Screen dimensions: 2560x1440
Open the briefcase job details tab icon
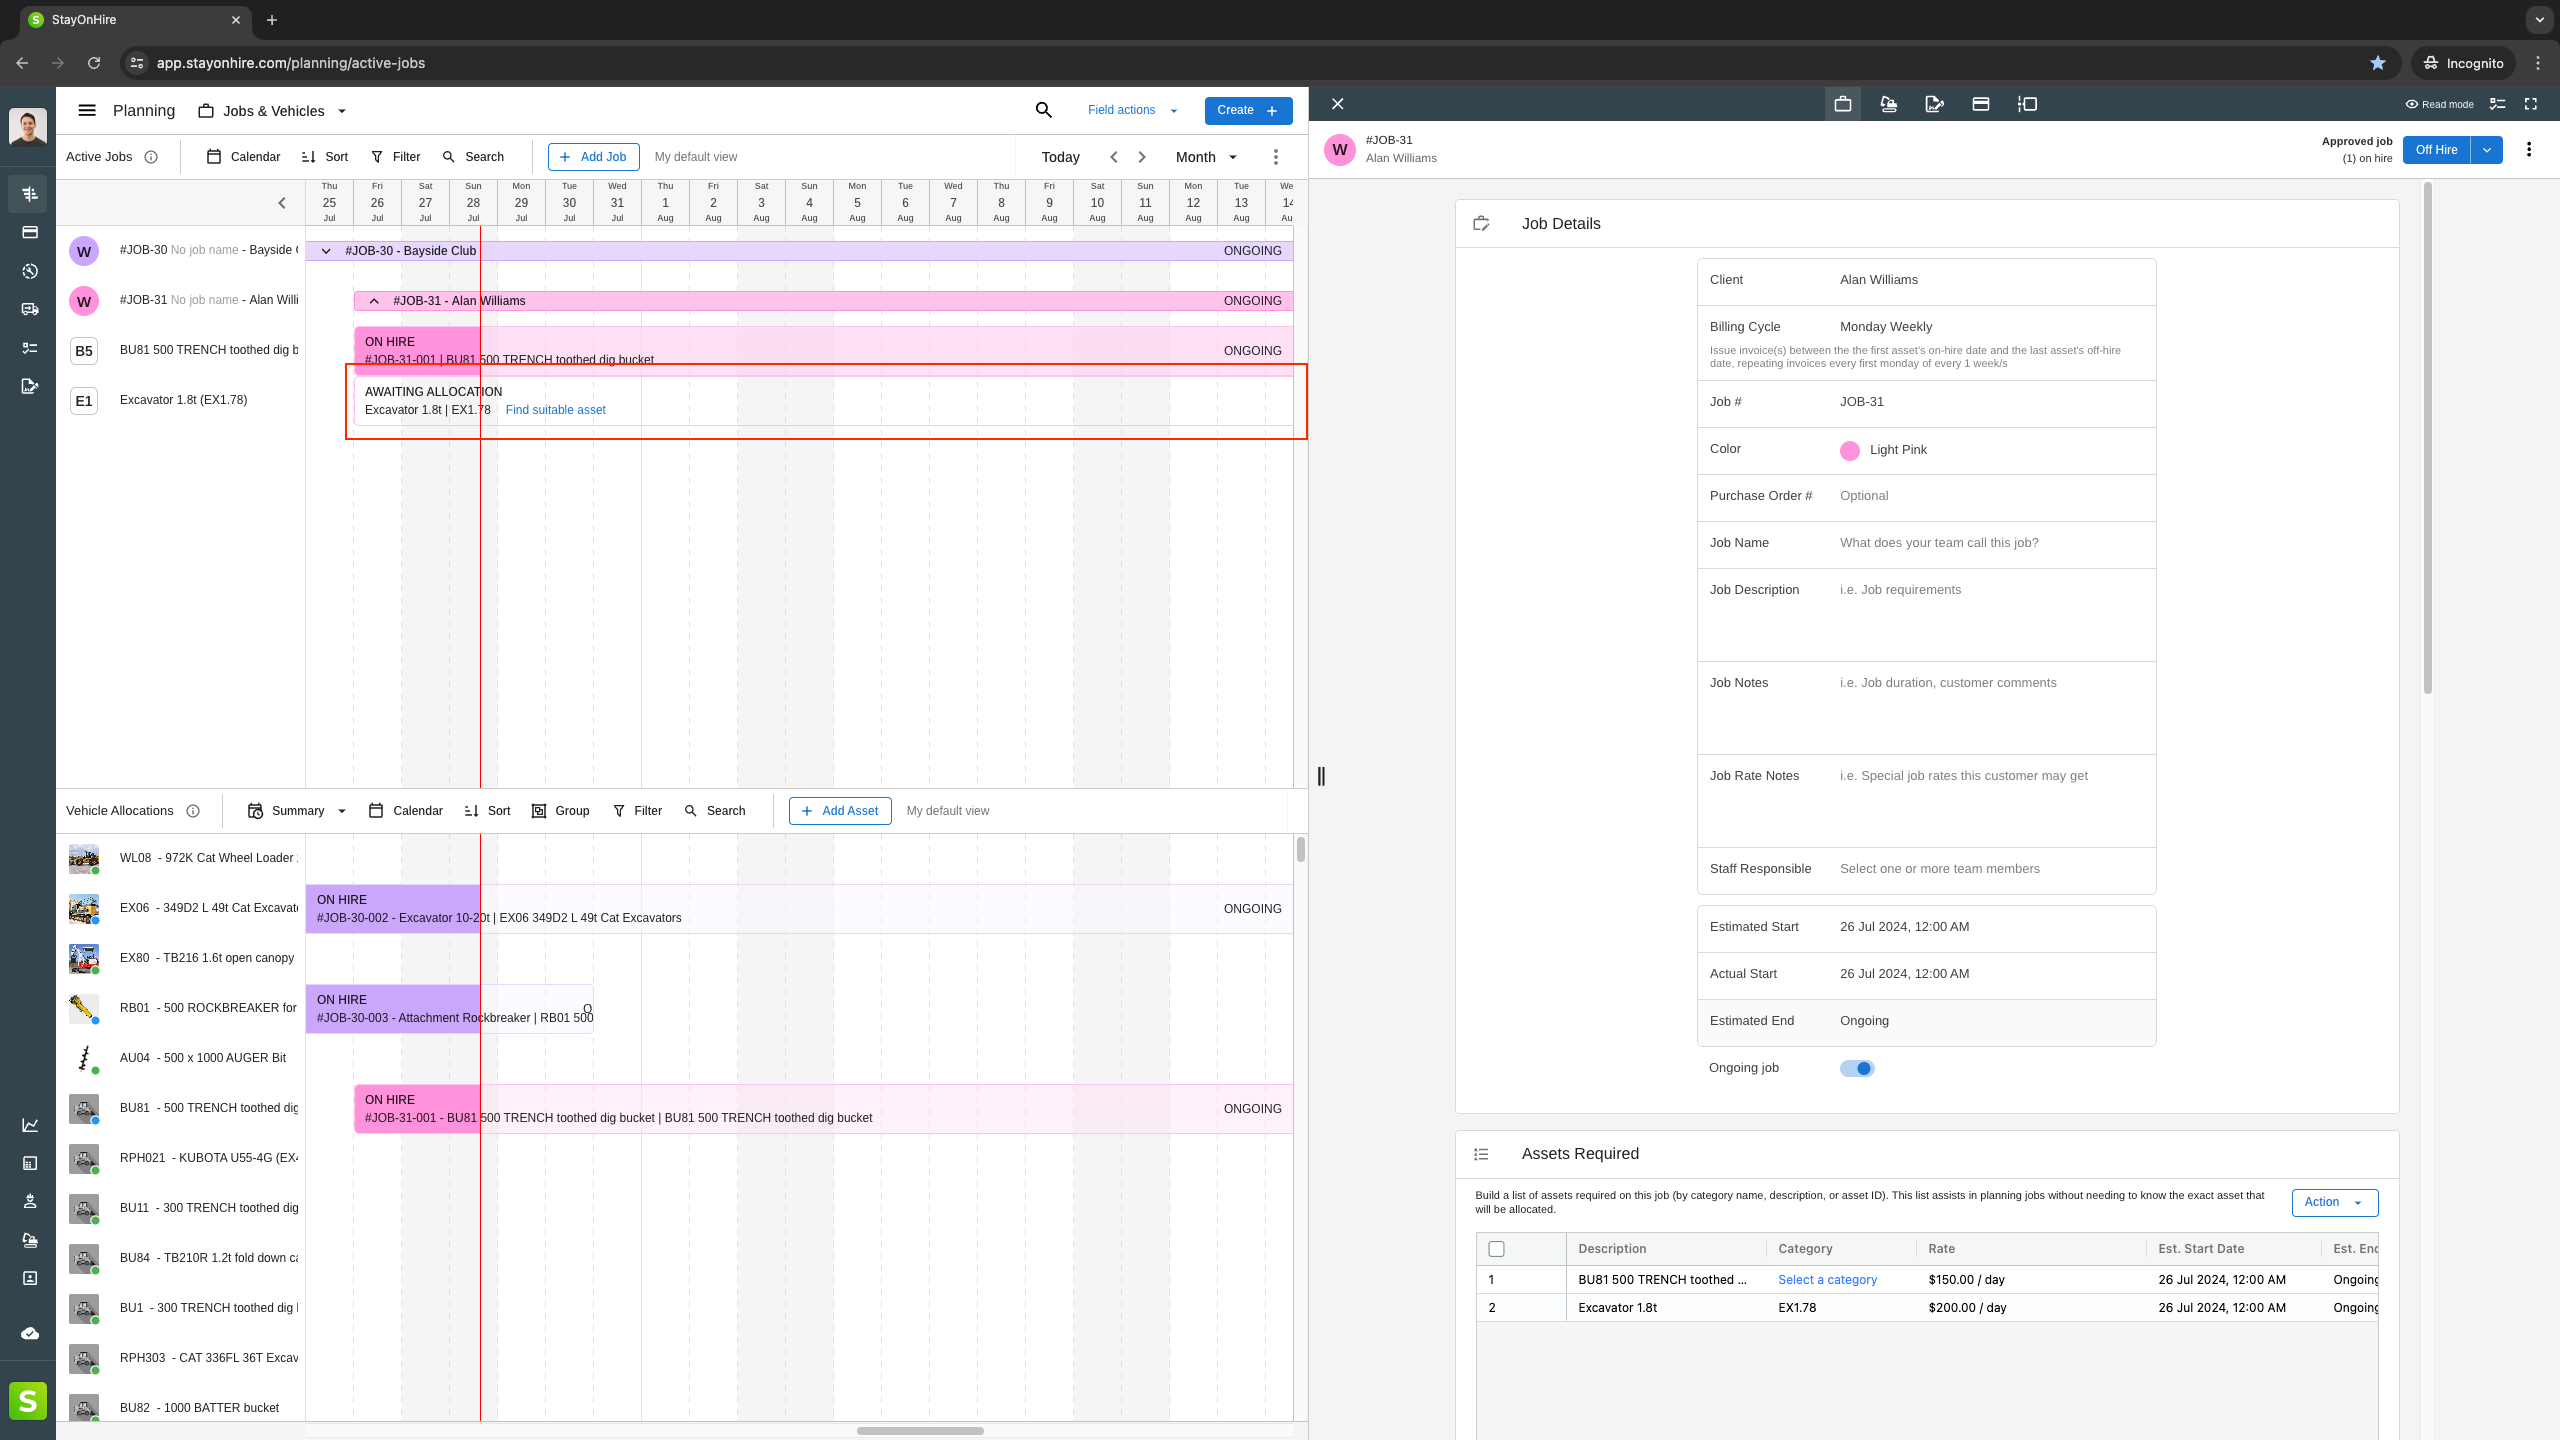pos(1842,104)
